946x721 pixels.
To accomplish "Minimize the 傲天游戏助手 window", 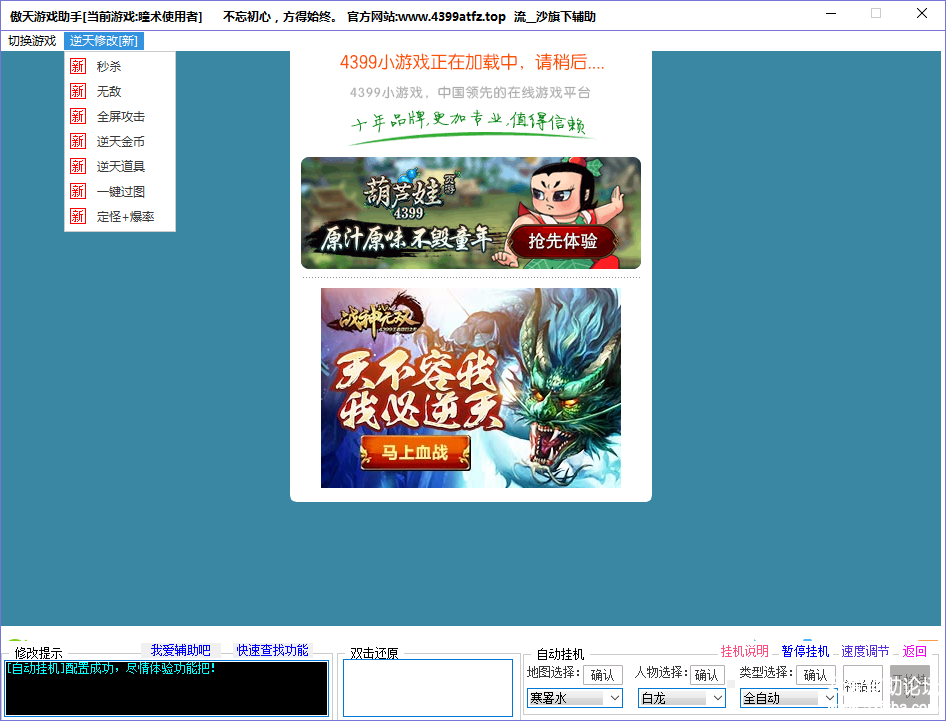I will click(831, 13).
